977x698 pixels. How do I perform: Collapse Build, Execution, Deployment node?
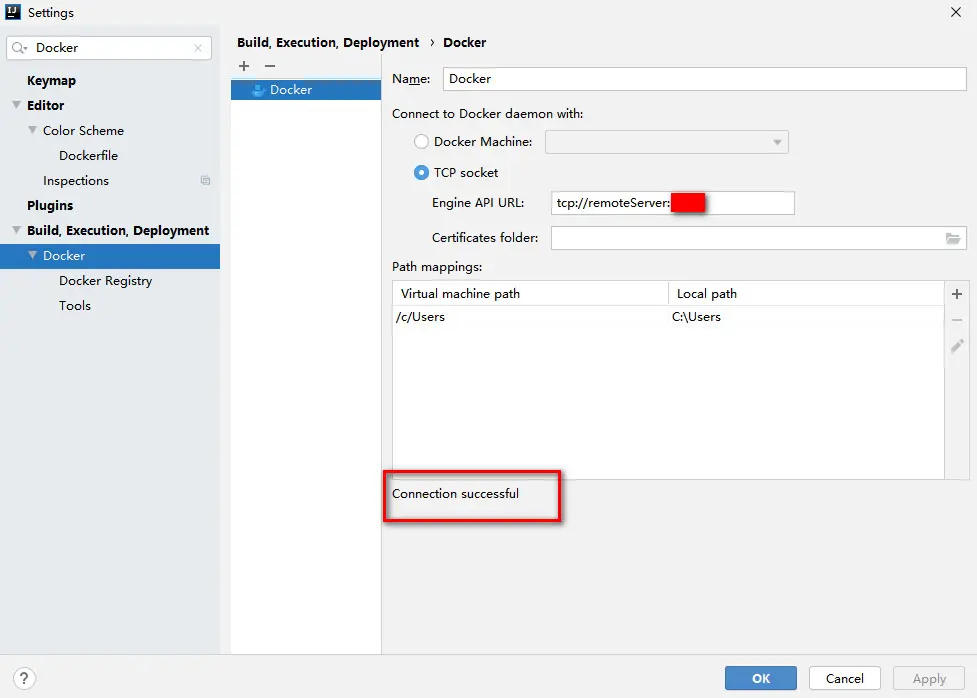pos(17,230)
